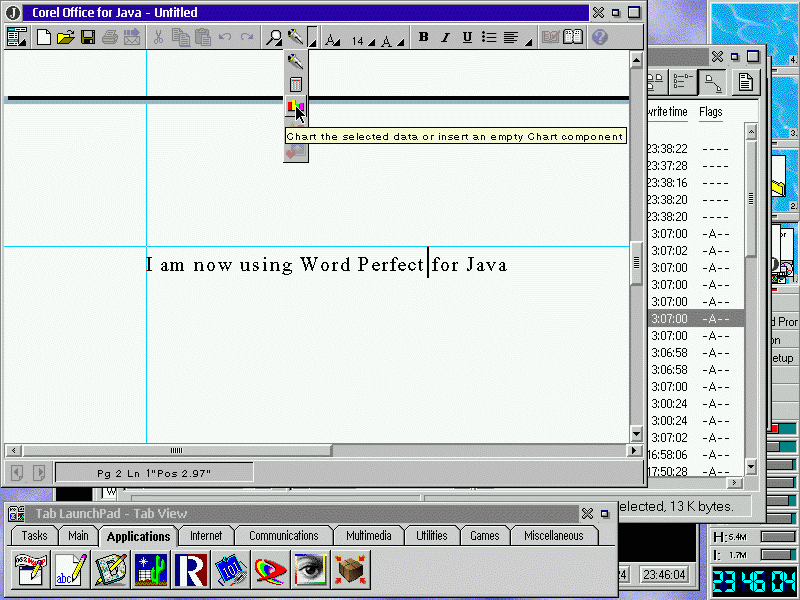Paste from clipboard using the toolbar icon

point(203,37)
